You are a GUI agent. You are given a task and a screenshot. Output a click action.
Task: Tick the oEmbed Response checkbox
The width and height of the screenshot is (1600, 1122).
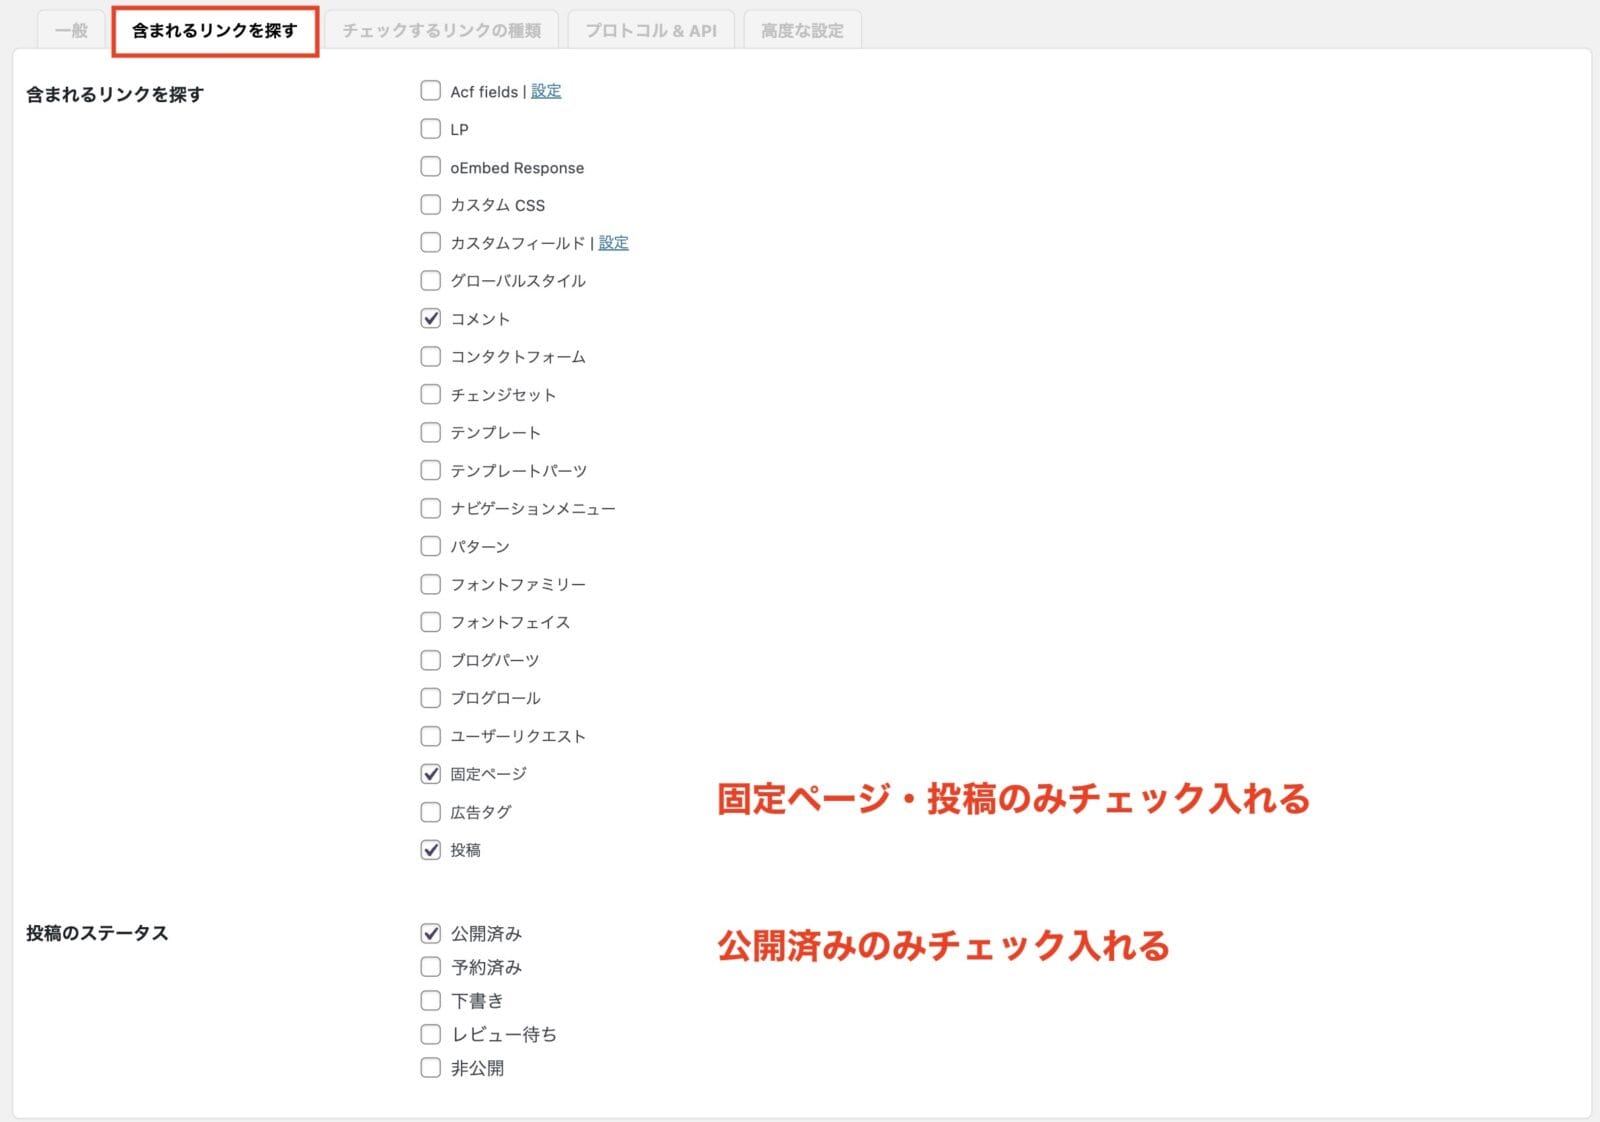pyautogui.click(x=431, y=167)
